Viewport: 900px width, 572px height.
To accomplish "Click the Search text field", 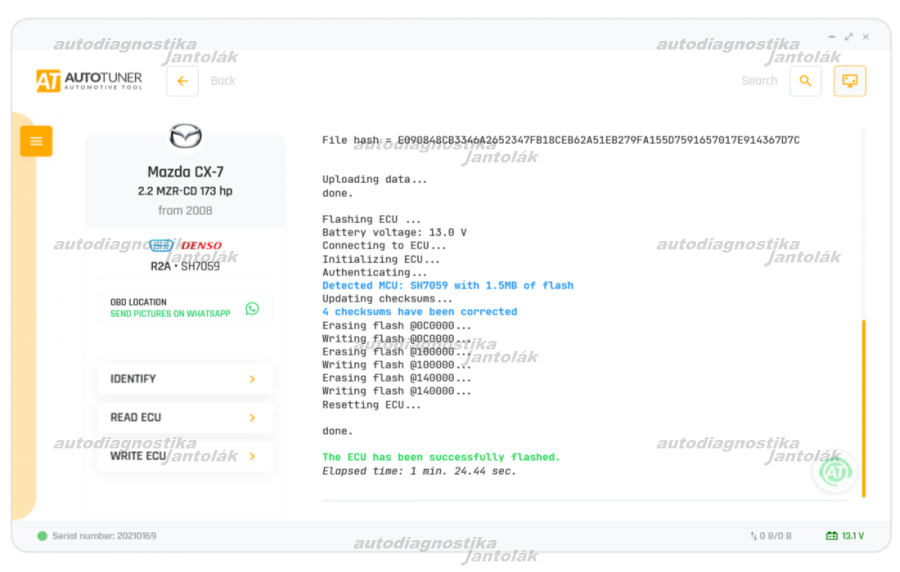I will [x=759, y=81].
